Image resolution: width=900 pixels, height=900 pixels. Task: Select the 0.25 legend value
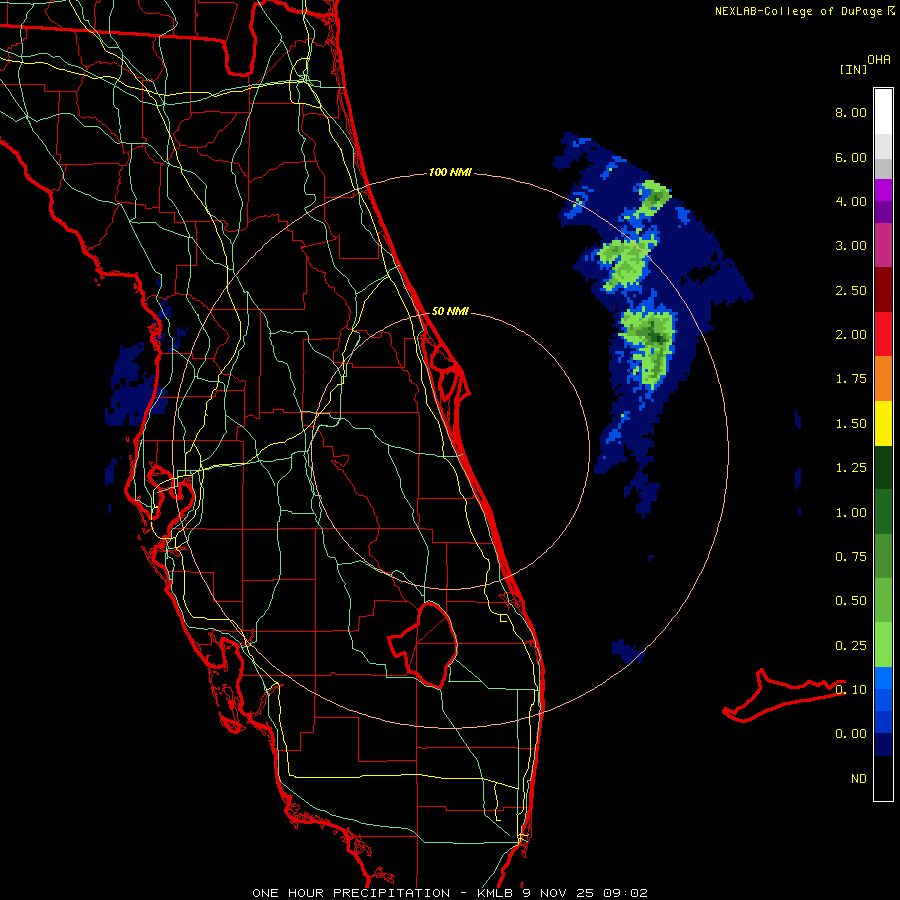pyautogui.click(x=851, y=646)
